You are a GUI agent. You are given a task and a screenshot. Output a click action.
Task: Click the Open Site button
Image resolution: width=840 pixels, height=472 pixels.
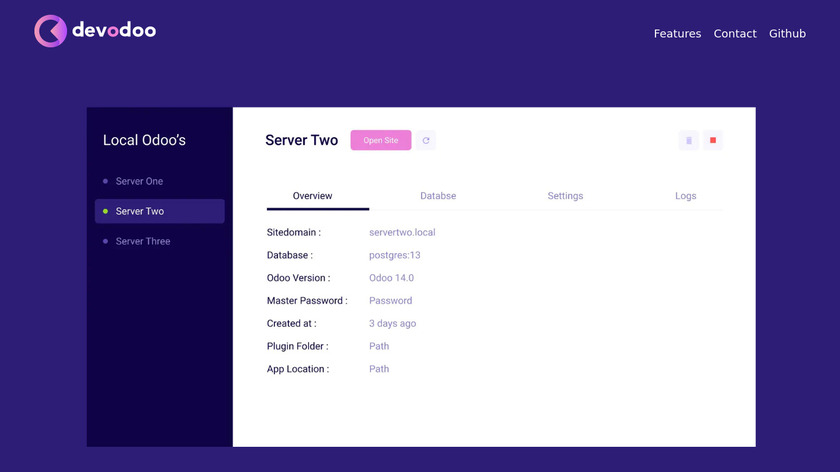[x=381, y=140]
